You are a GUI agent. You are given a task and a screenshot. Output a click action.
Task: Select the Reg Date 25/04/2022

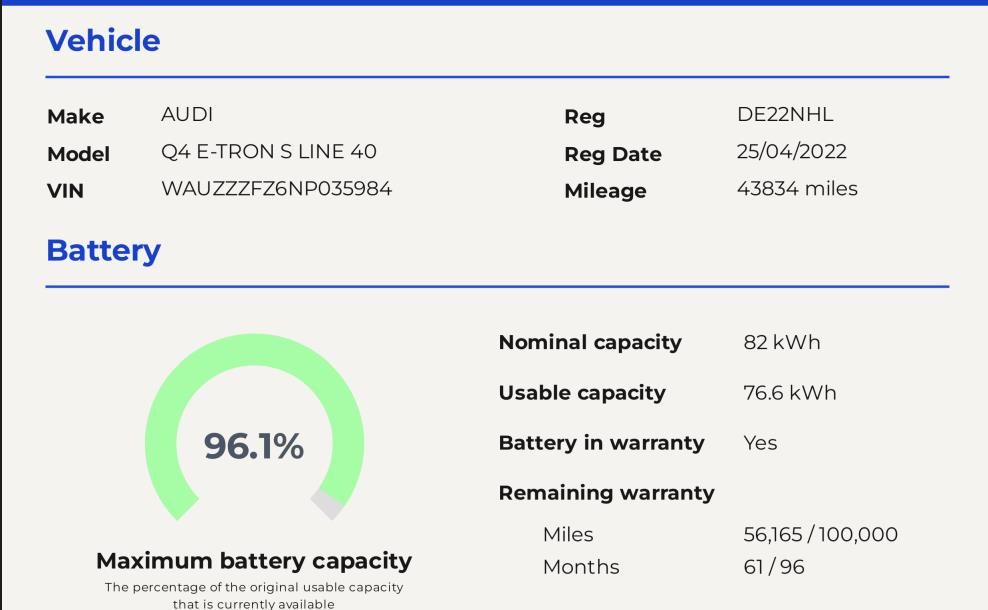click(791, 152)
